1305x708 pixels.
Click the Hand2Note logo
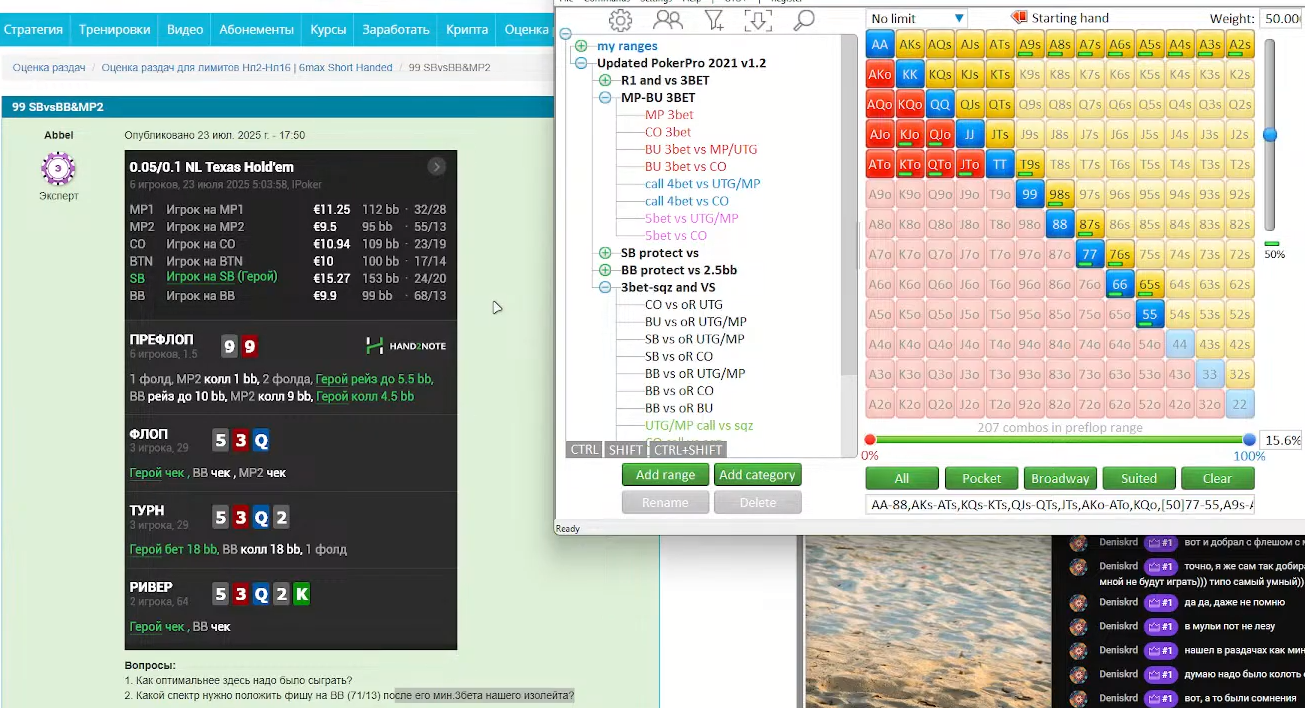pyautogui.click(x=406, y=346)
